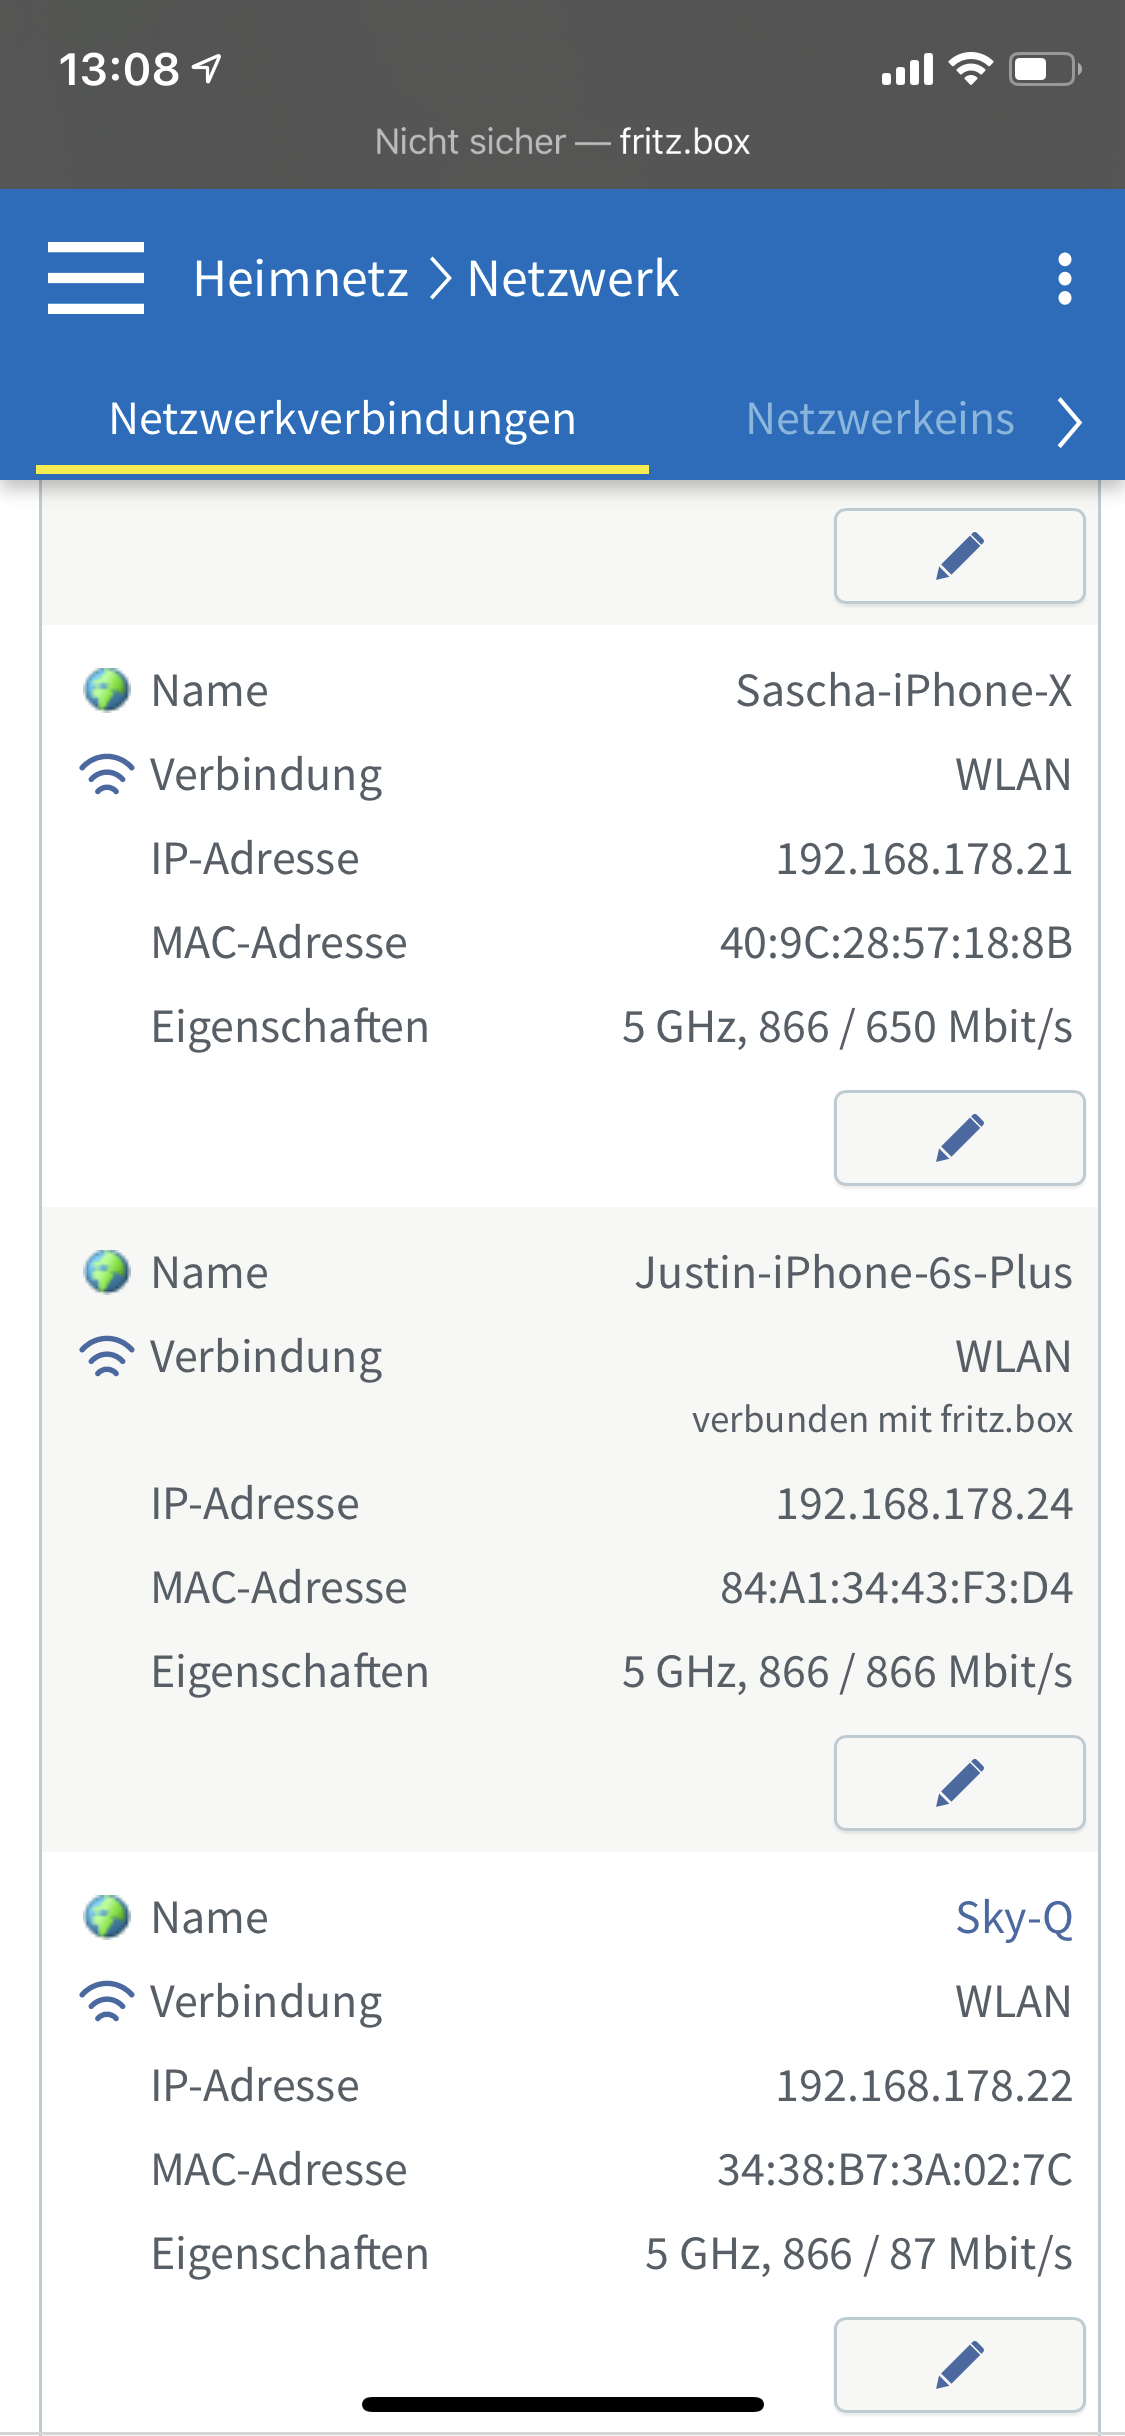The width and height of the screenshot is (1125, 2436).
Task: Switch to the Netzwerkeinstellungen tab
Action: click(880, 419)
